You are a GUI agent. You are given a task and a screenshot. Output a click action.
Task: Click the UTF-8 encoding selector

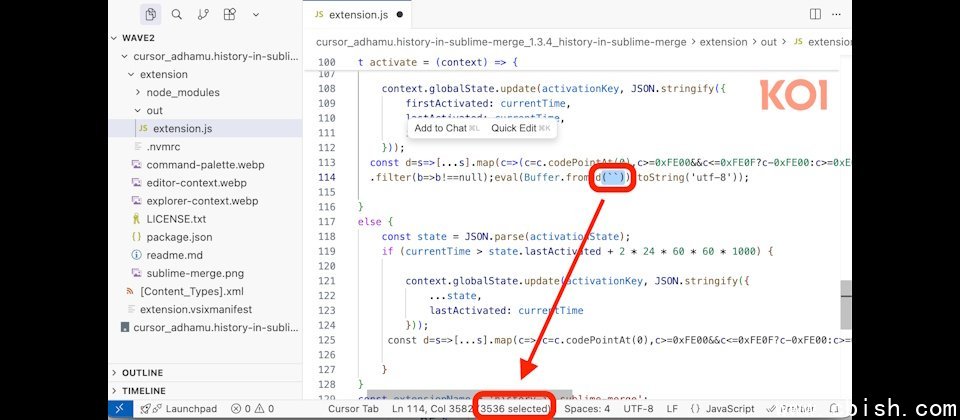[637, 408]
